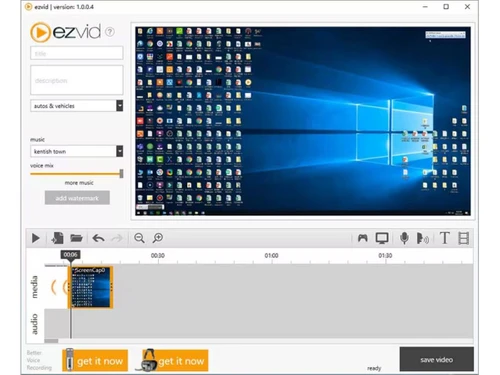
Task: Click the film strip add pictures icon
Action: [464, 238]
